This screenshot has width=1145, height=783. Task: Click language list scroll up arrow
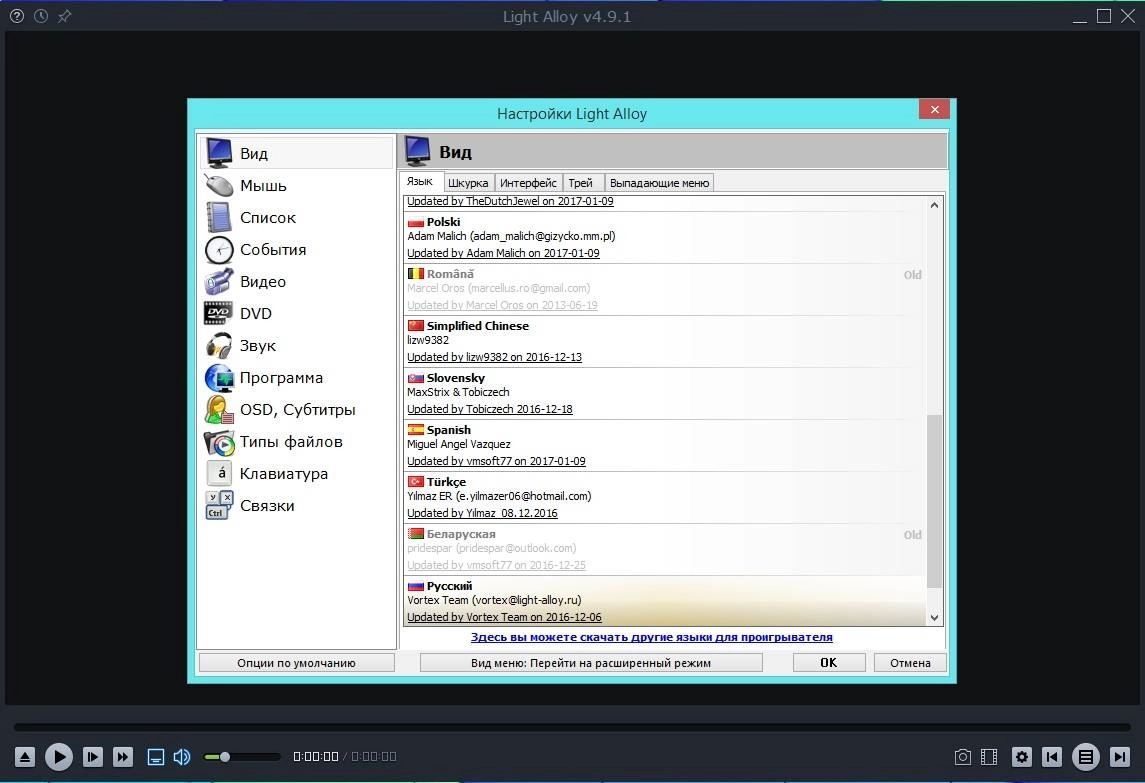pyautogui.click(x=934, y=205)
